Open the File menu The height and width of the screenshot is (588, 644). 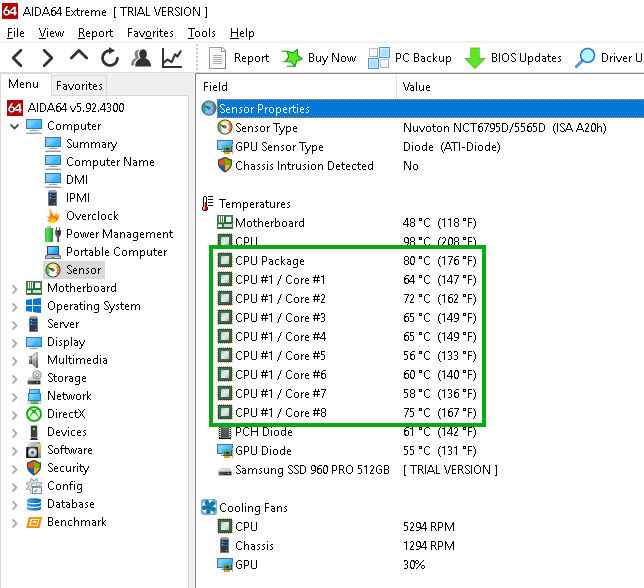click(16, 33)
